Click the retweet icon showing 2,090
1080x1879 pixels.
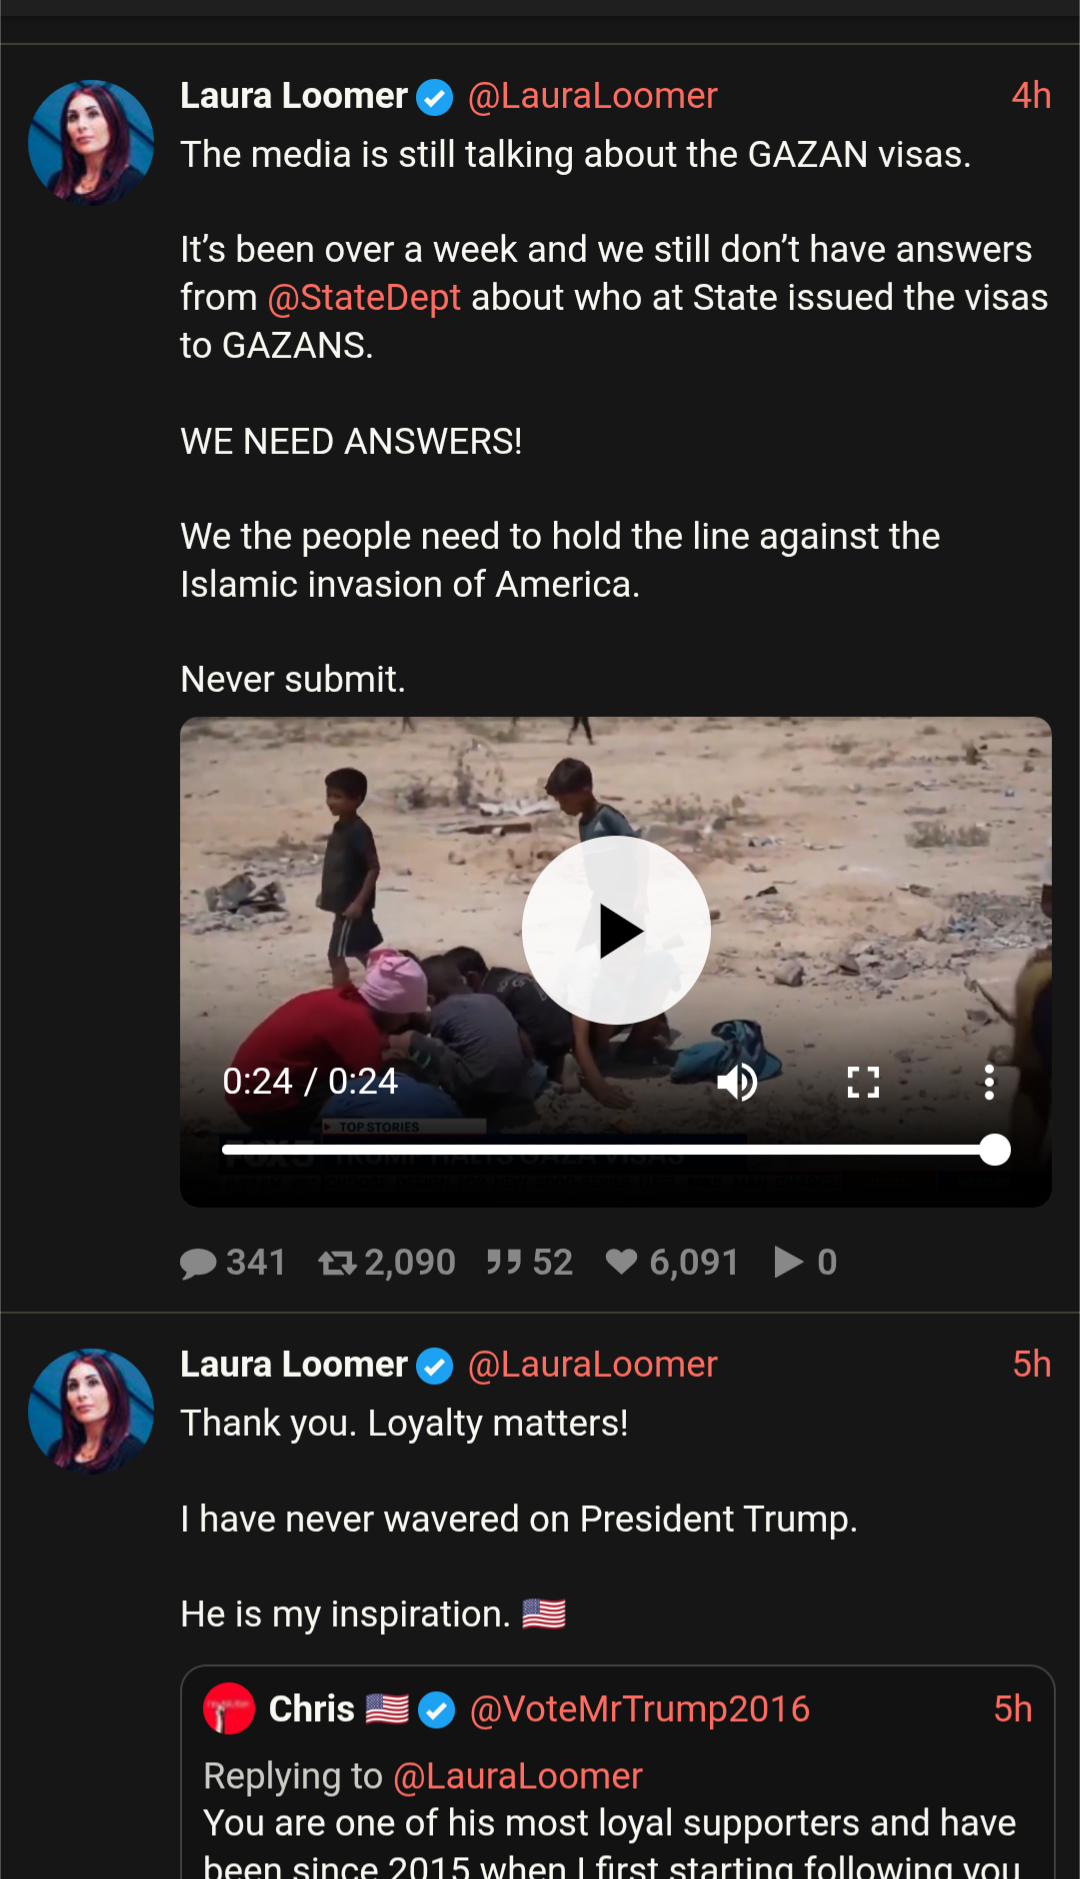pos(337,1263)
